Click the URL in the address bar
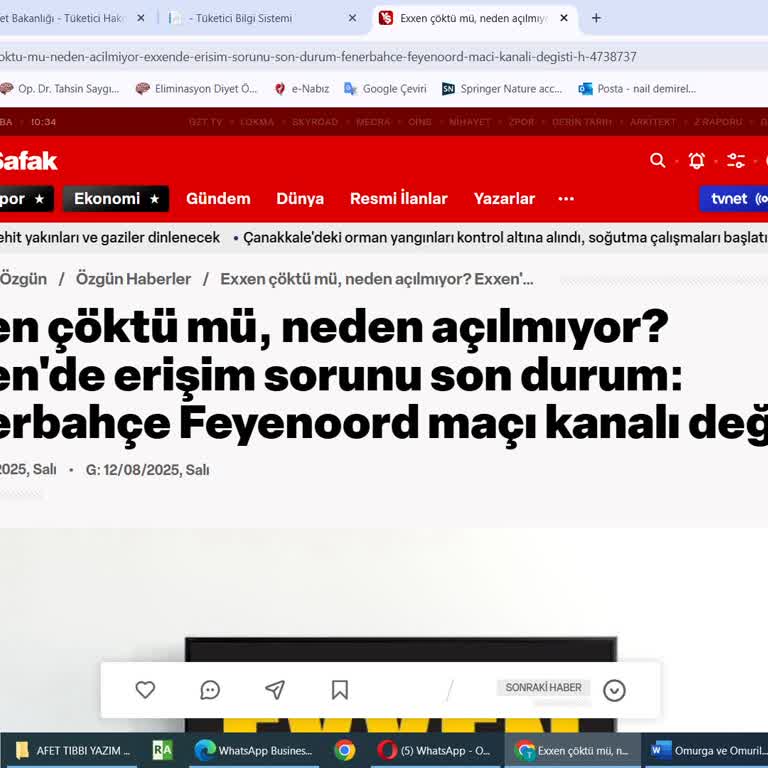Image resolution: width=768 pixels, height=768 pixels. [x=318, y=57]
